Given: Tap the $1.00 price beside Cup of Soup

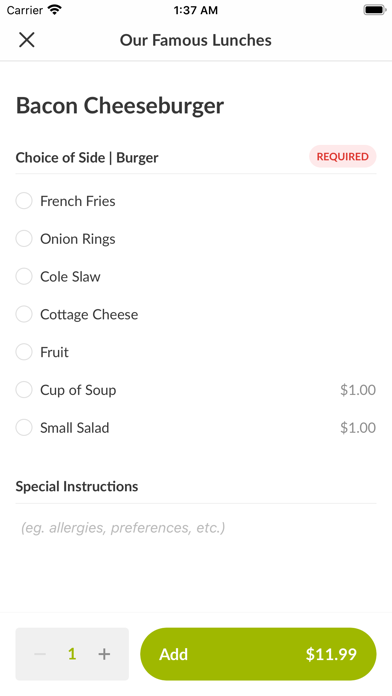Looking at the screenshot, I should pyautogui.click(x=358, y=390).
